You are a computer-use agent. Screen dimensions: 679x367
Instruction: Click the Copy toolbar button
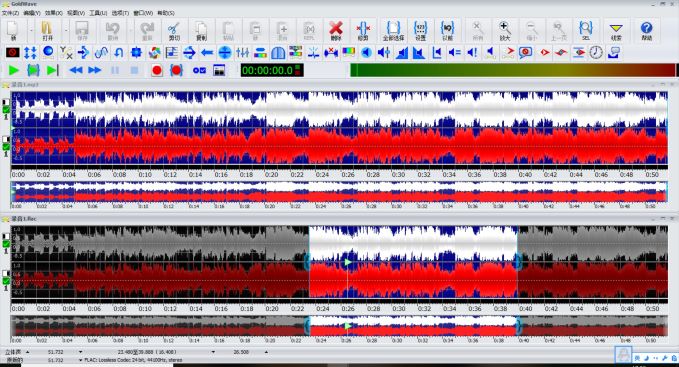(x=201, y=31)
